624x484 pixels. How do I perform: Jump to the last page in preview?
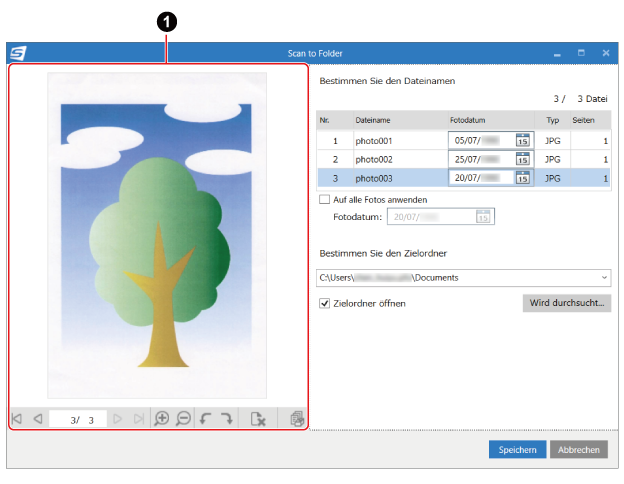[139, 419]
